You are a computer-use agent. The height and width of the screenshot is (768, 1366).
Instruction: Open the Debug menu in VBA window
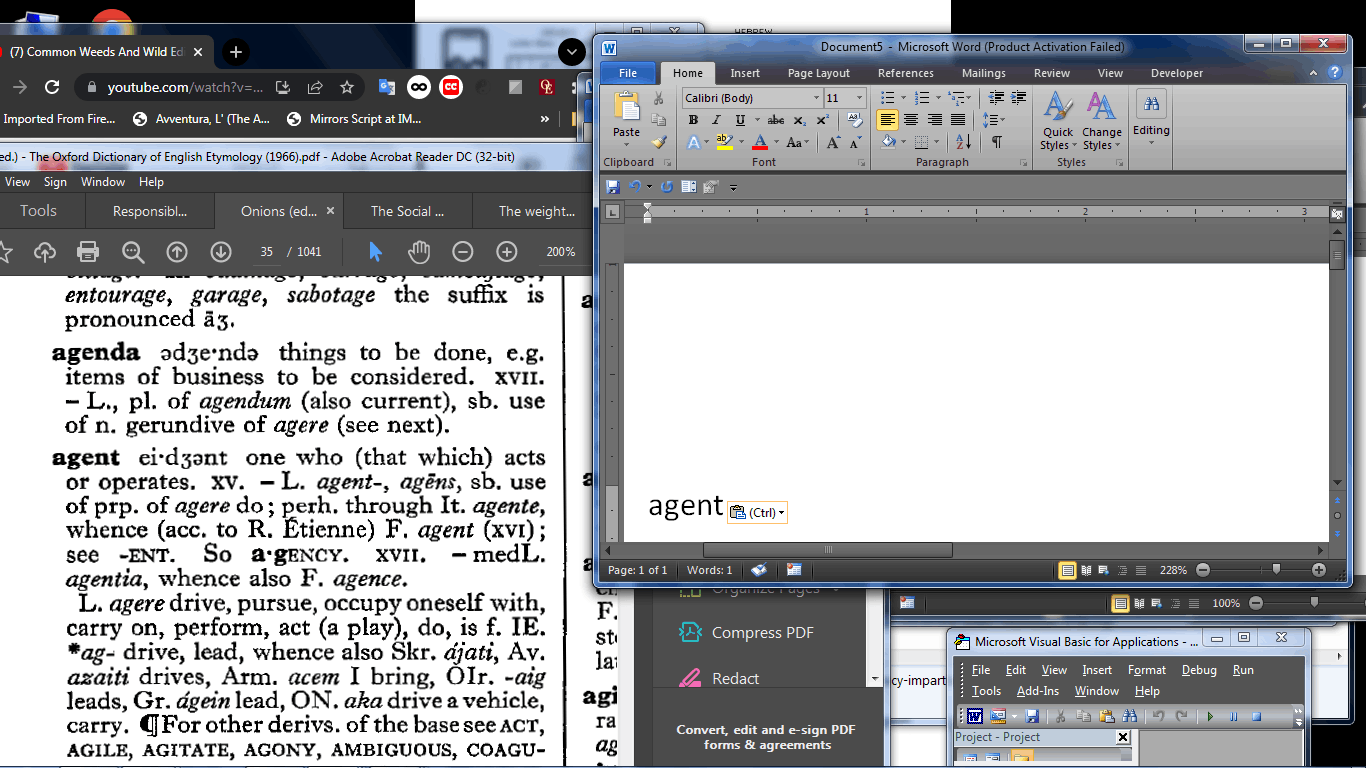[1198, 670]
